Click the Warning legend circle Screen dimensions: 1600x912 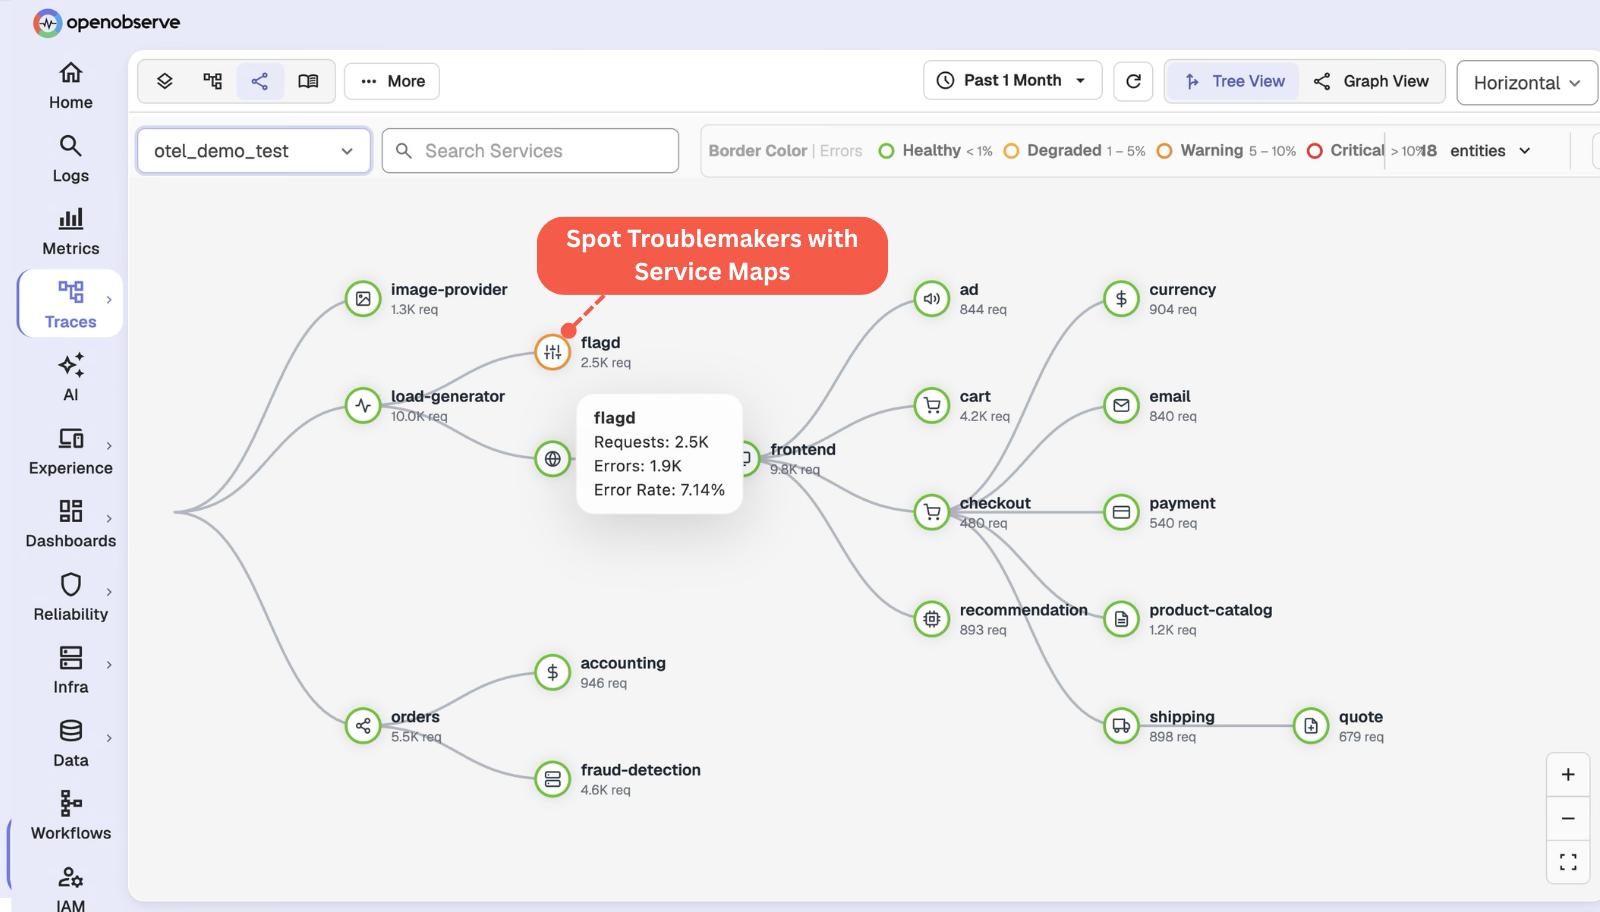[x=1164, y=151]
